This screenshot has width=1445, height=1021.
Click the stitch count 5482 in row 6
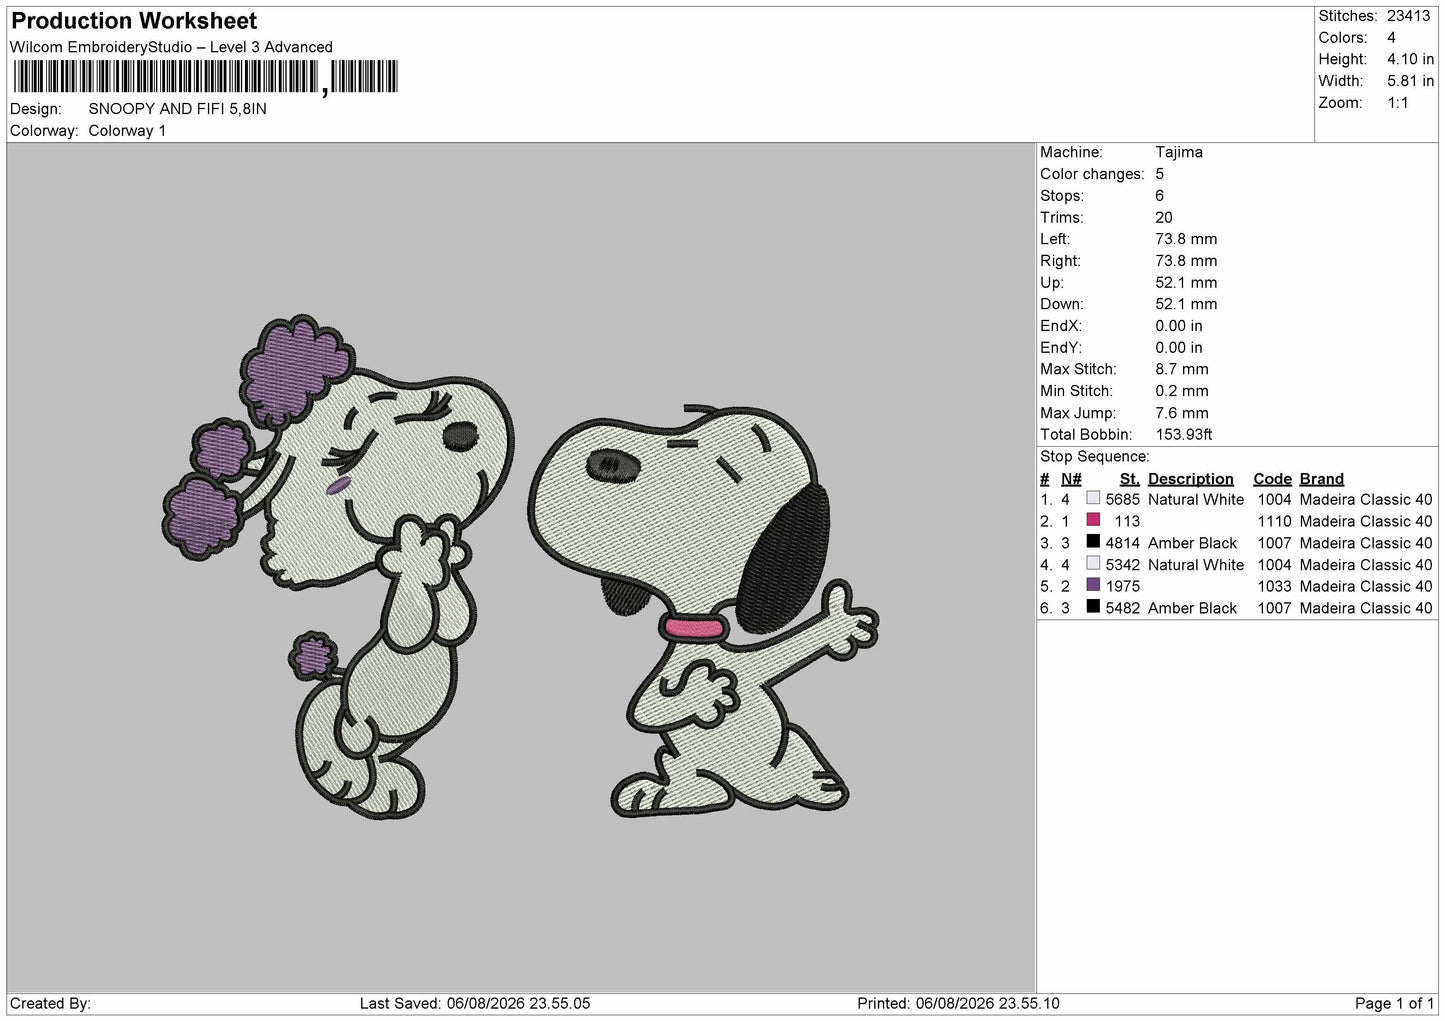coord(1123,609)
